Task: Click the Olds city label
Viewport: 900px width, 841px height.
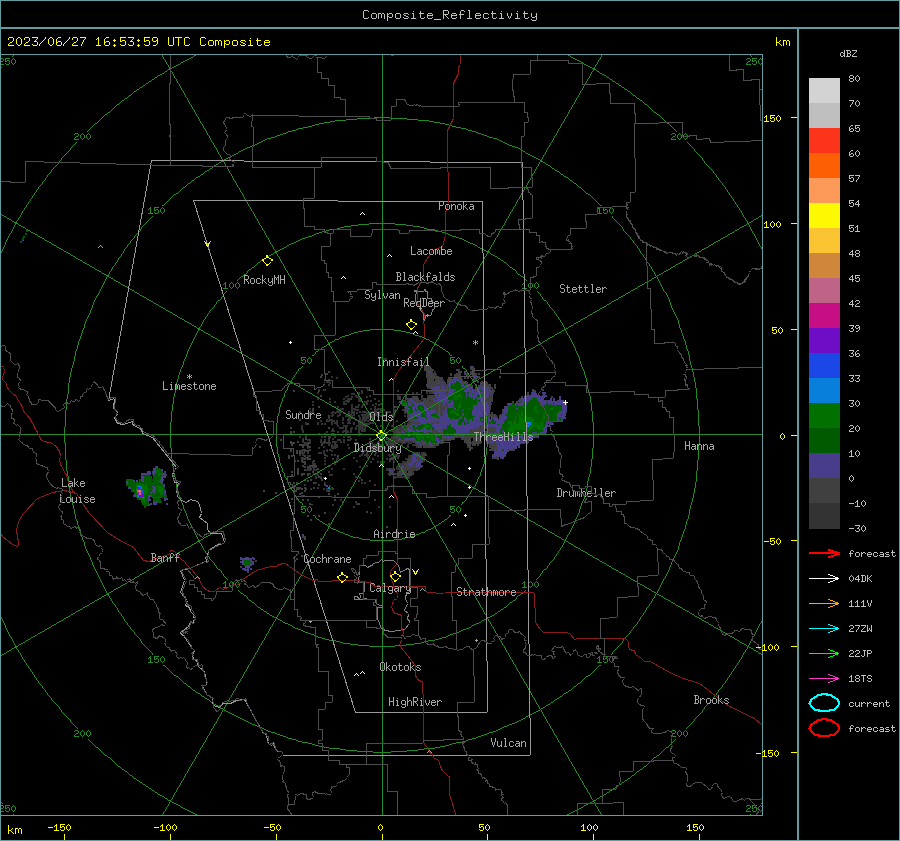Action: tap(381, 416)
